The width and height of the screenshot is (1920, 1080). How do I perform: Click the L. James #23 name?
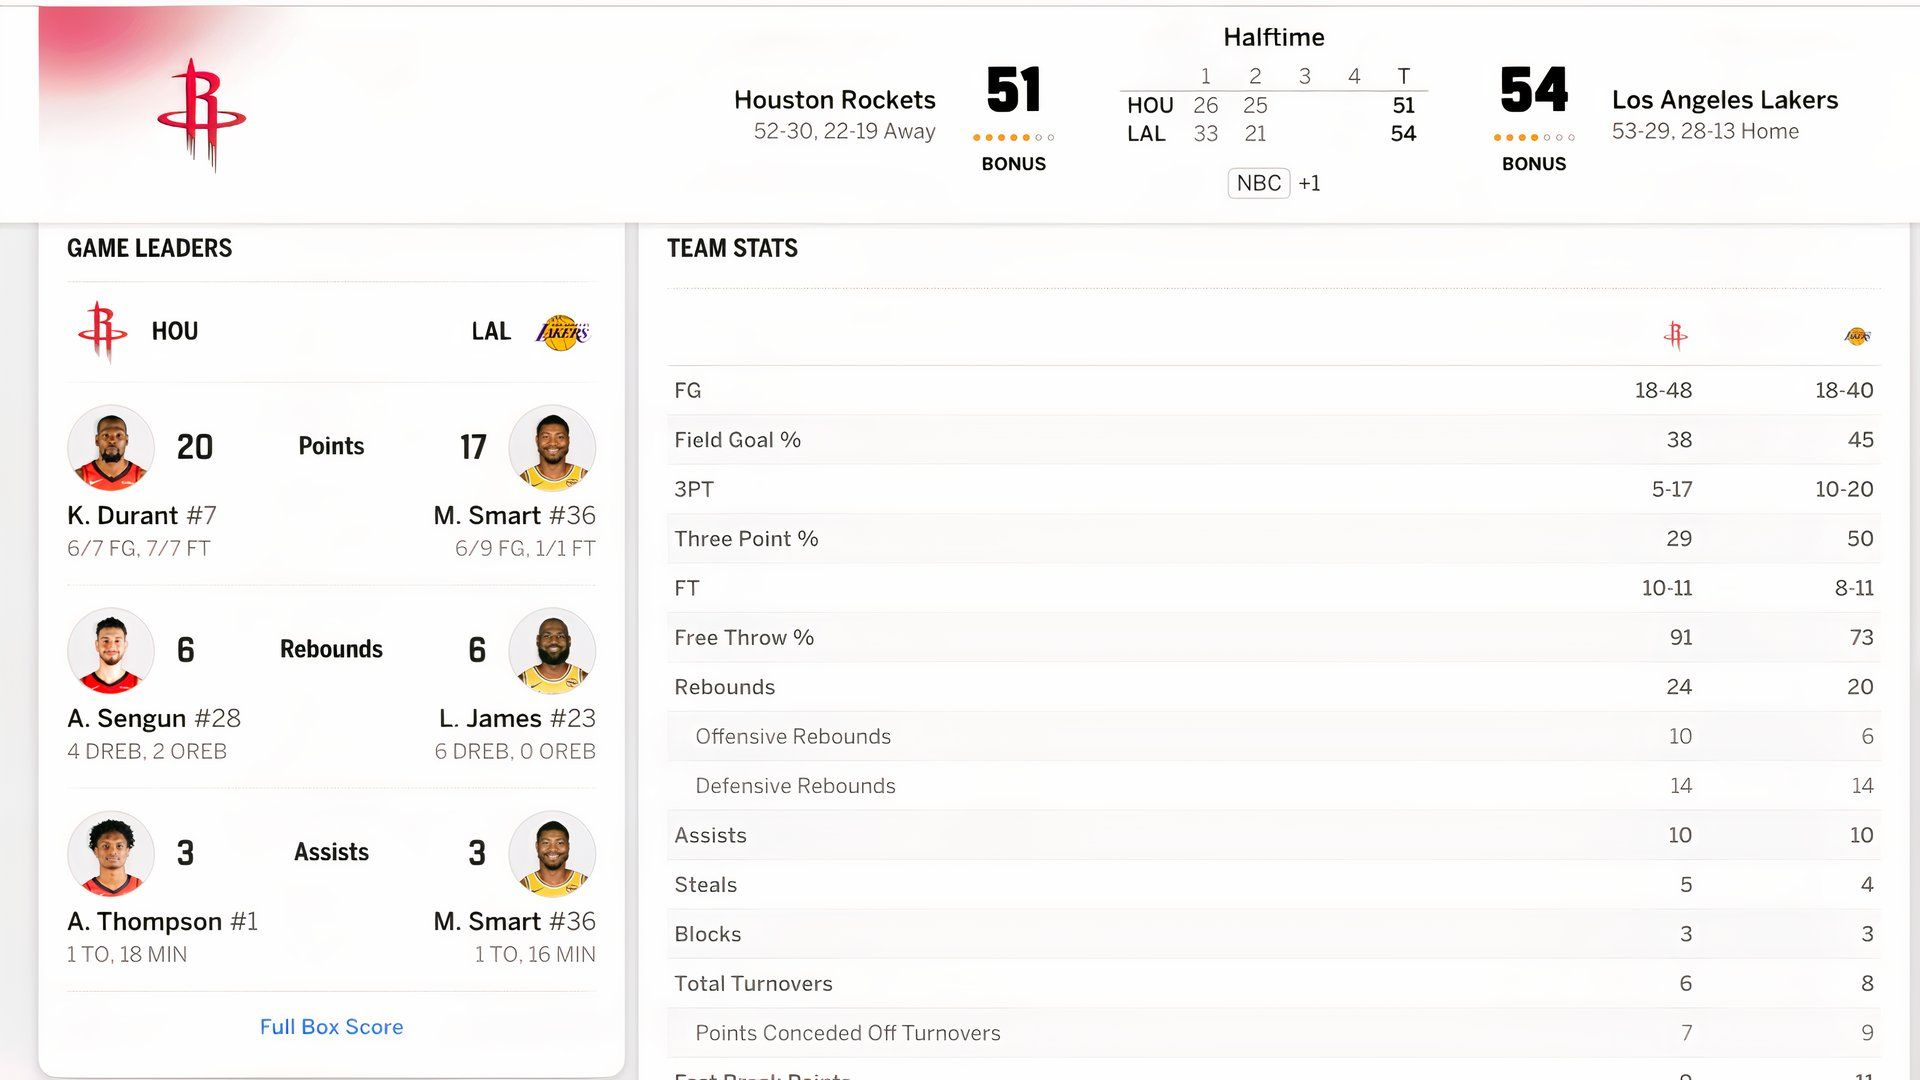click(517, 719)
